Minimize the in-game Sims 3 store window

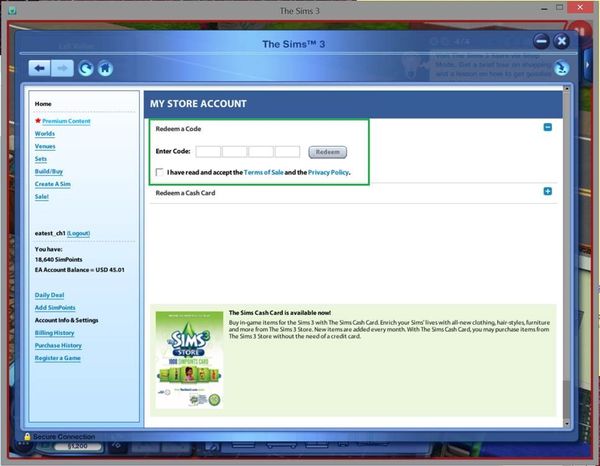(x=541, y=41)
